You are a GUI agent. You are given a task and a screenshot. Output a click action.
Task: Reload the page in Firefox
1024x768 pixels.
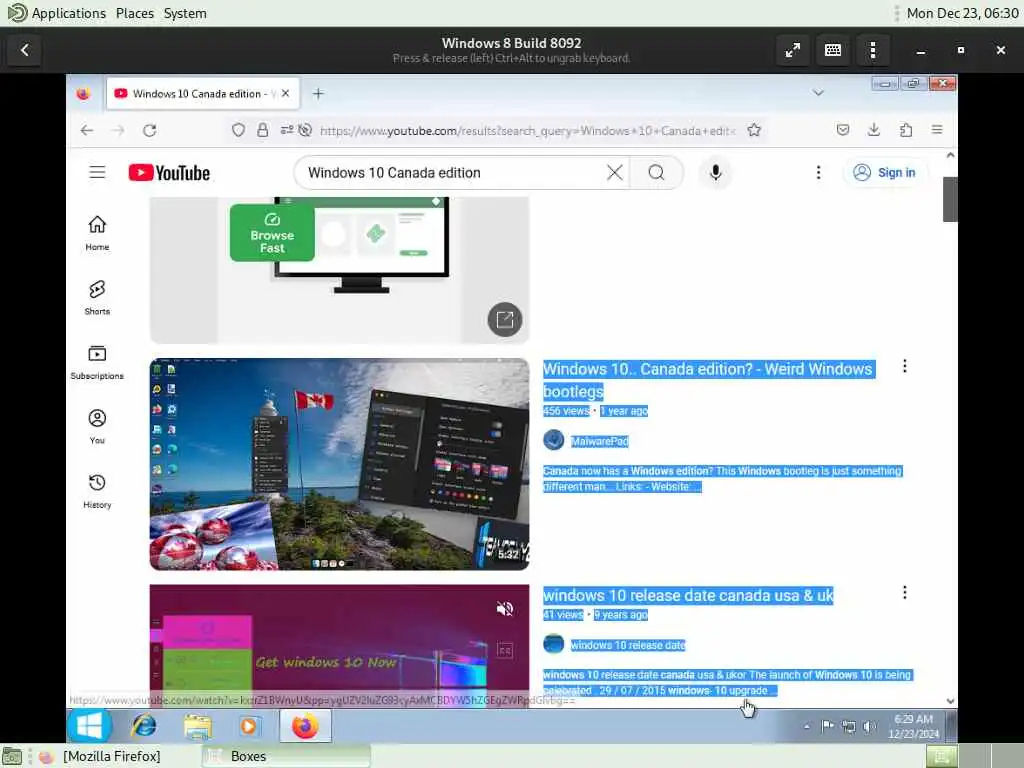[x=150, y=131]
